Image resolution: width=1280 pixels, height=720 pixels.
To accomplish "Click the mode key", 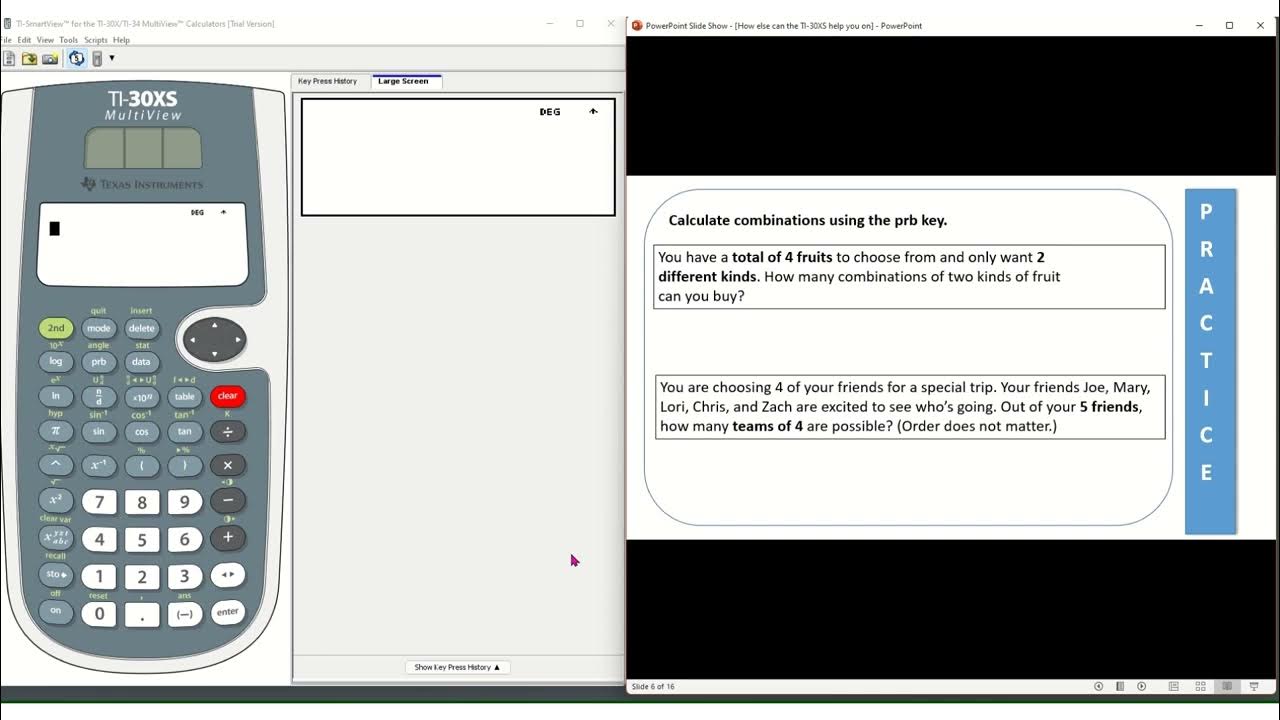I will coord(98,328).
